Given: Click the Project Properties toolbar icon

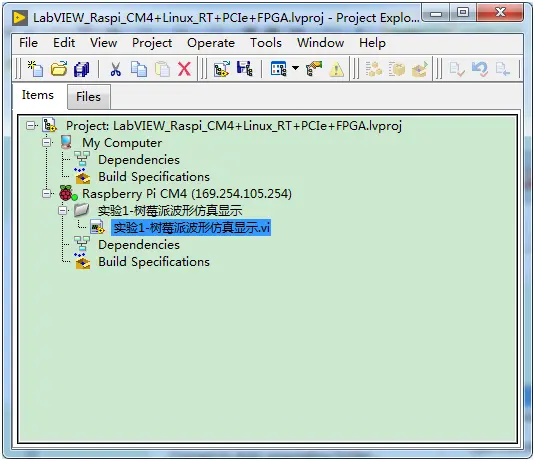Looking at the screenshot, I should (x=314, y=69).
